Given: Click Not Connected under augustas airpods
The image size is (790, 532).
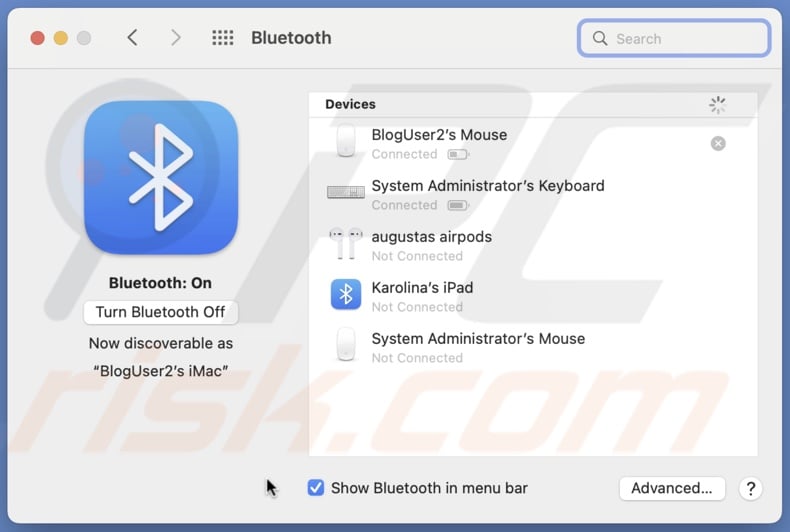Looking at the screenshot, I should point(417,256).
